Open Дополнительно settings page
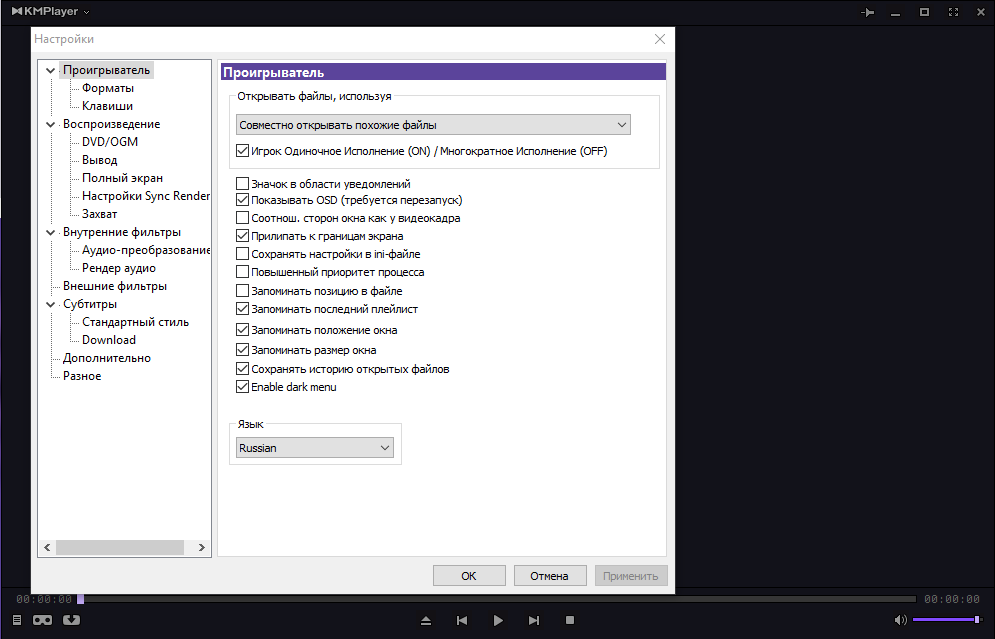 coord(107,358)
